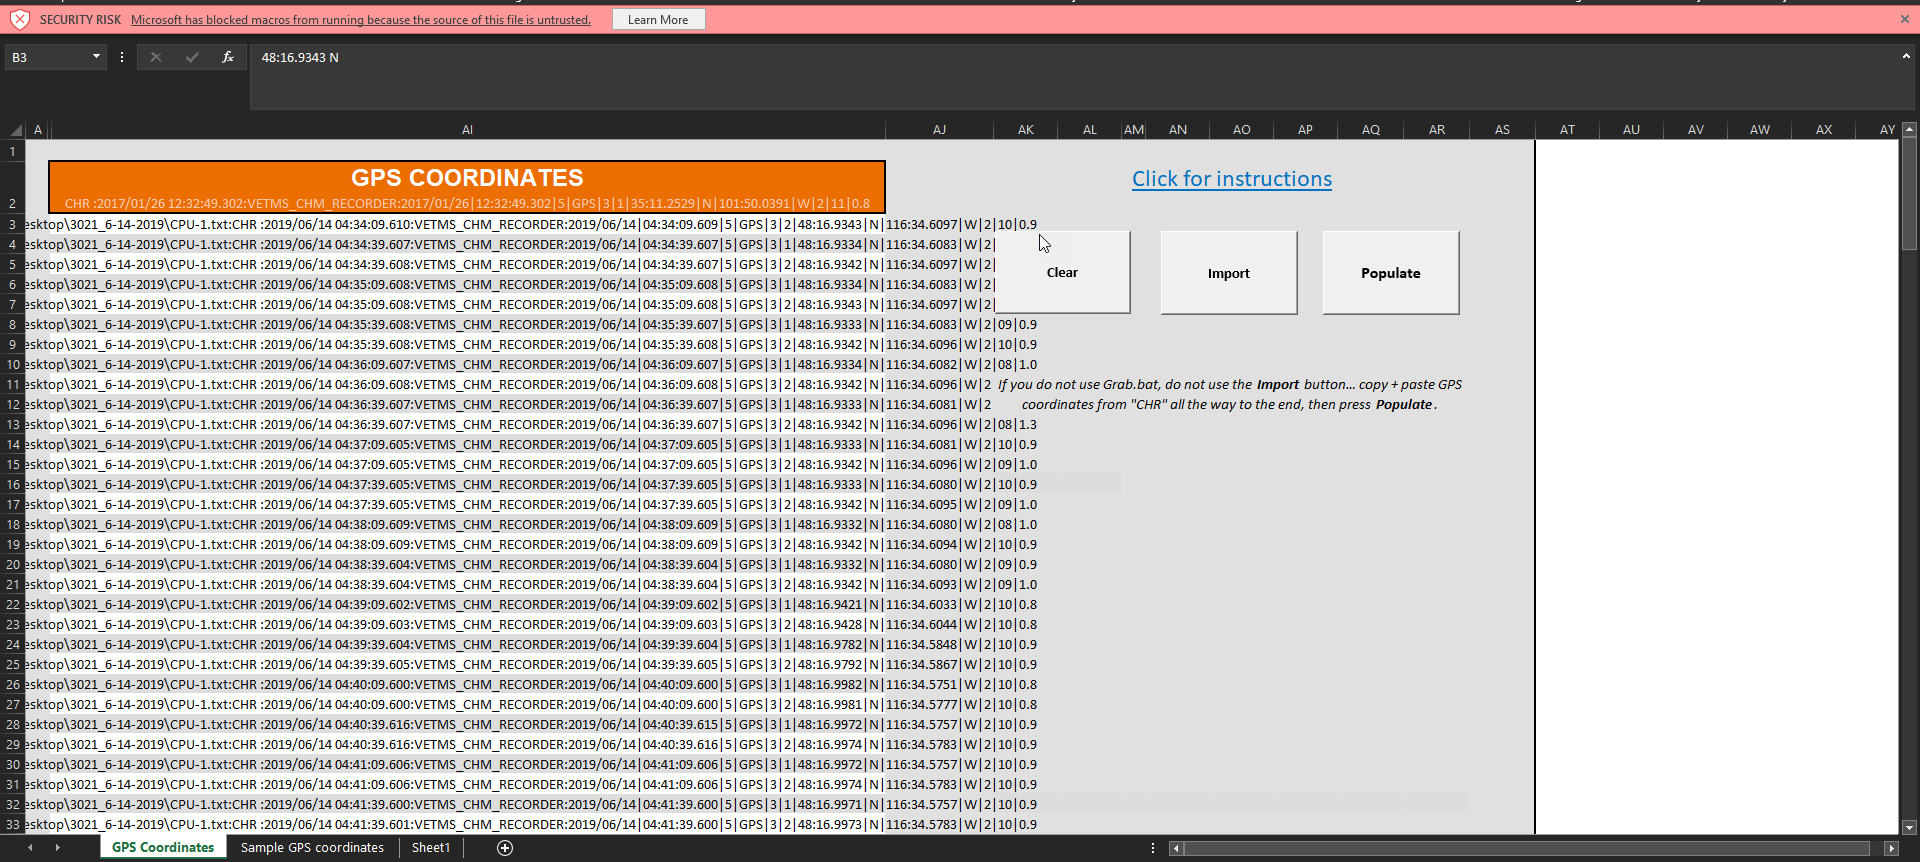The image size is (1920, 862).
Task: Add a new sheet with plus icon
Action: [x=505, y=848]
